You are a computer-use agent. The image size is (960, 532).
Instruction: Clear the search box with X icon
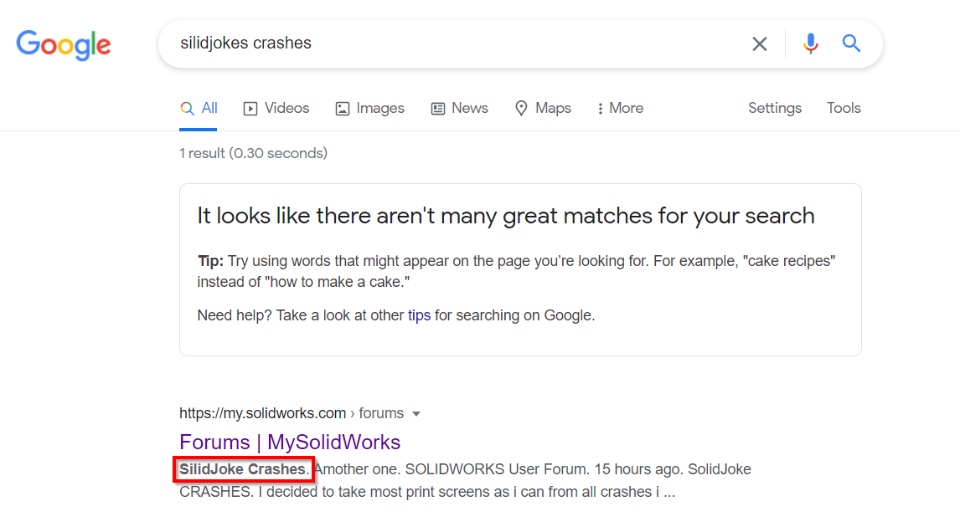click(x=760, y=44)
